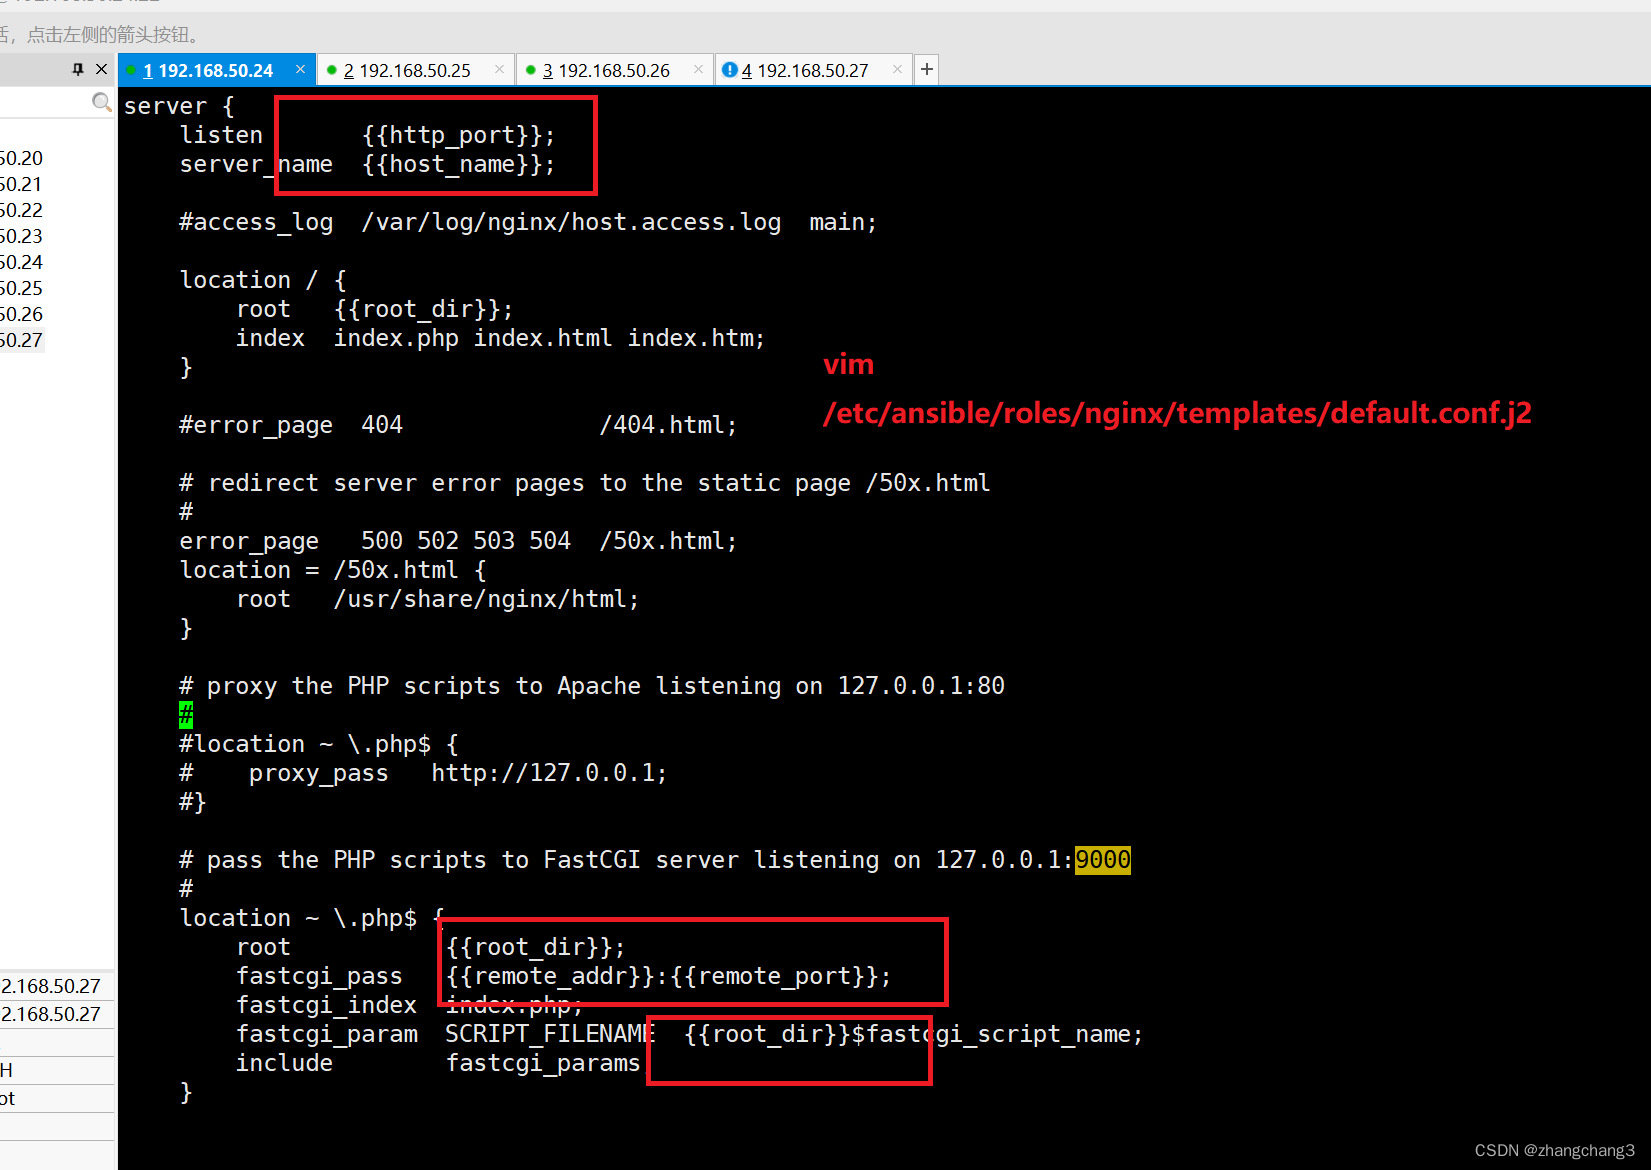Viewport: 1651px width, 1170px height.
Task: Select session entry ending 50.25
Action: point(21,288)
